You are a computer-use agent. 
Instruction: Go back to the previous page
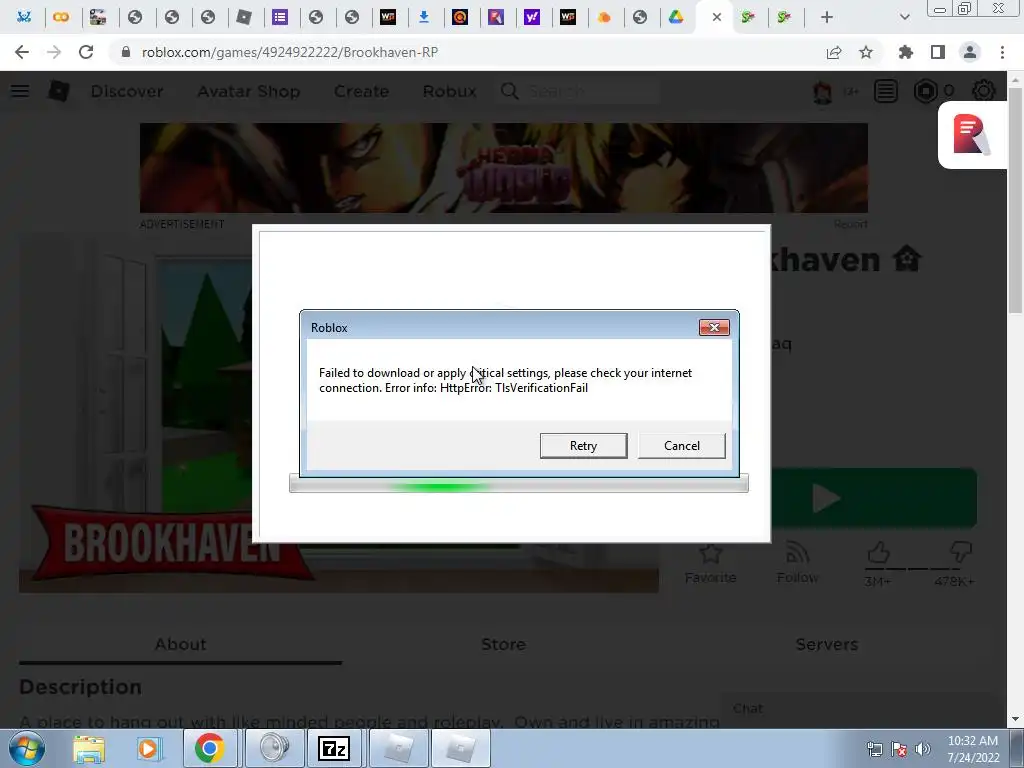(22, 52)
